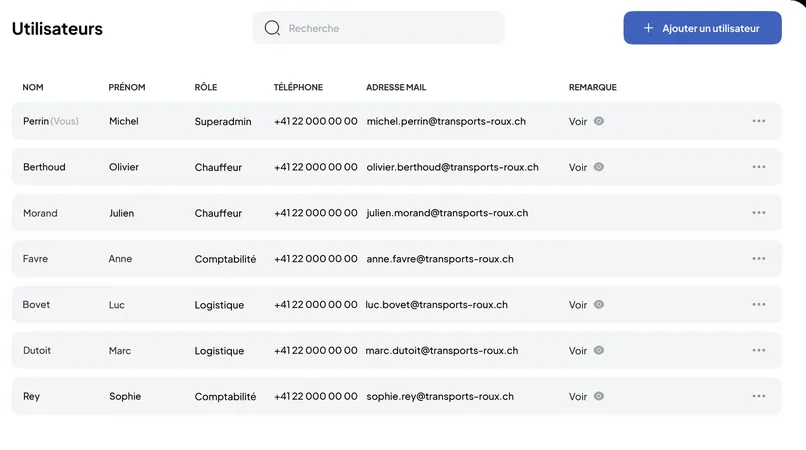Click Voir link for Marc Dutoit
Image resolution: width=806 pixels, height=450 pixels.
(578, 351)
